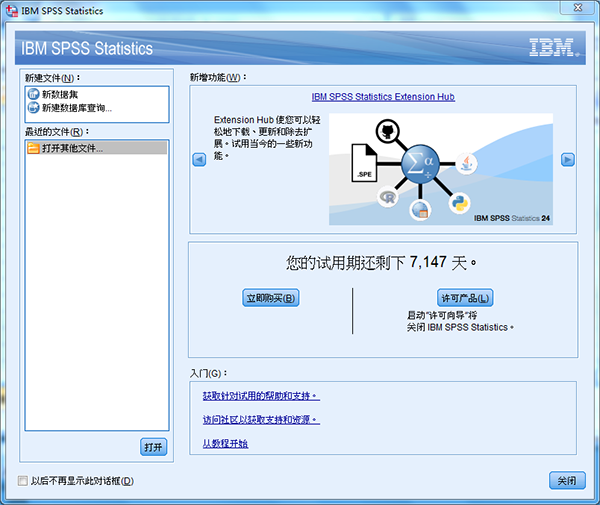Image resolution: width=600 pixels, height=505 pixels.
Task: Click the new dataset icon (新数据集)
Action: (x=33, y=94)
